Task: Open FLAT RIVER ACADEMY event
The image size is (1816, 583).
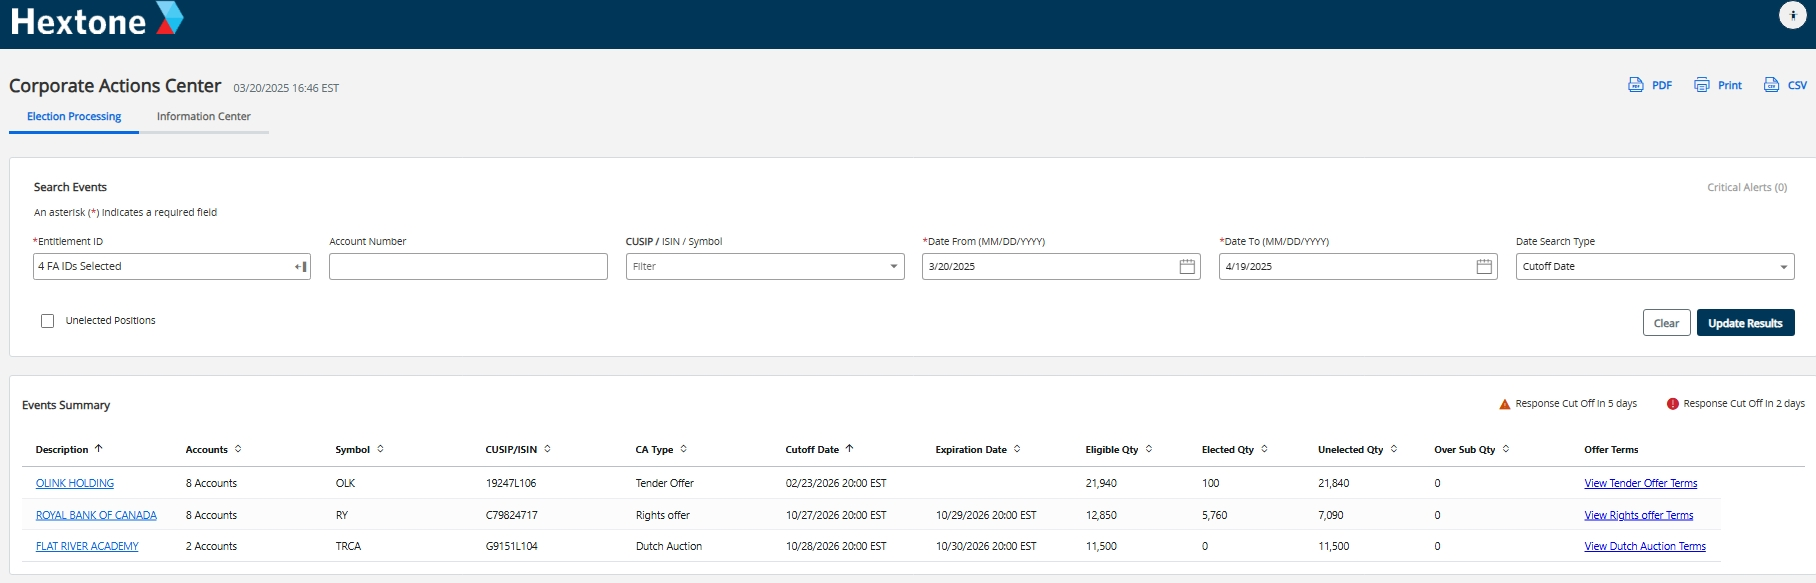Action: pyautogui.click(x=87, y=546)
